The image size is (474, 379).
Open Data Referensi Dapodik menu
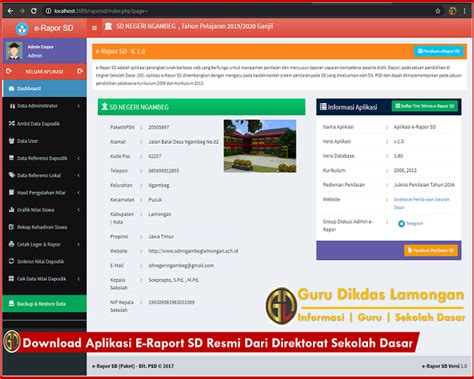pyautogui.click(x=44, y=158)
